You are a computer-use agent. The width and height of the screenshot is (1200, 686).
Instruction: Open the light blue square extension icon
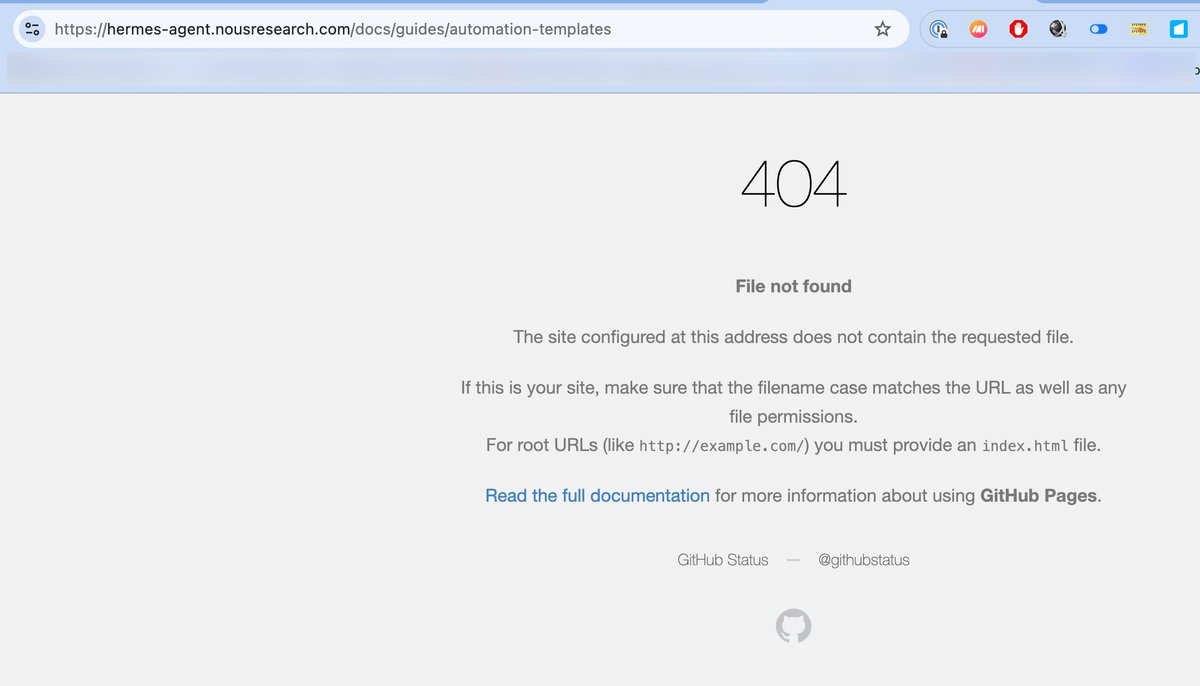(1178, 29)
